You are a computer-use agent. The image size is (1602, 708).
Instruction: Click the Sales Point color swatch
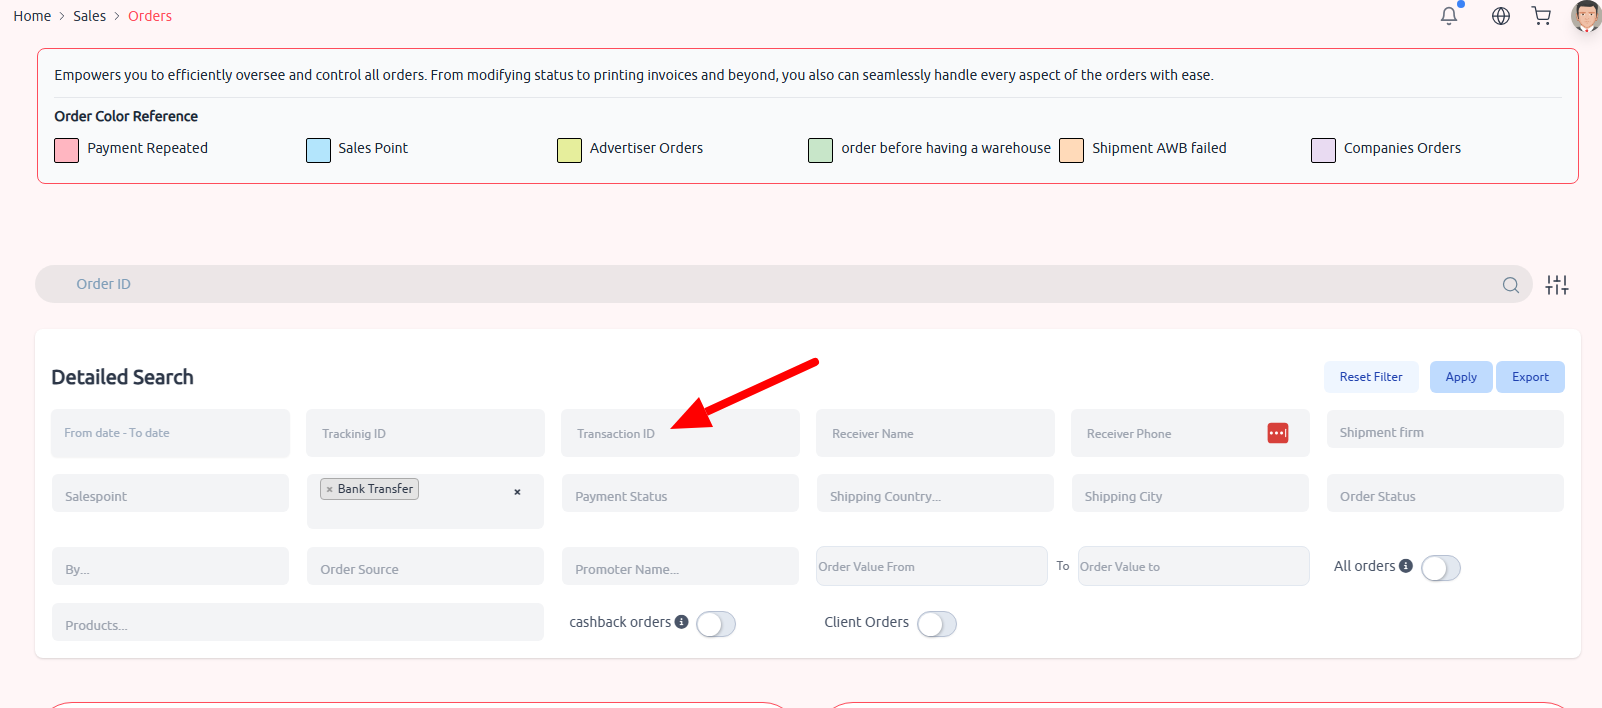[x=318, y=150]
